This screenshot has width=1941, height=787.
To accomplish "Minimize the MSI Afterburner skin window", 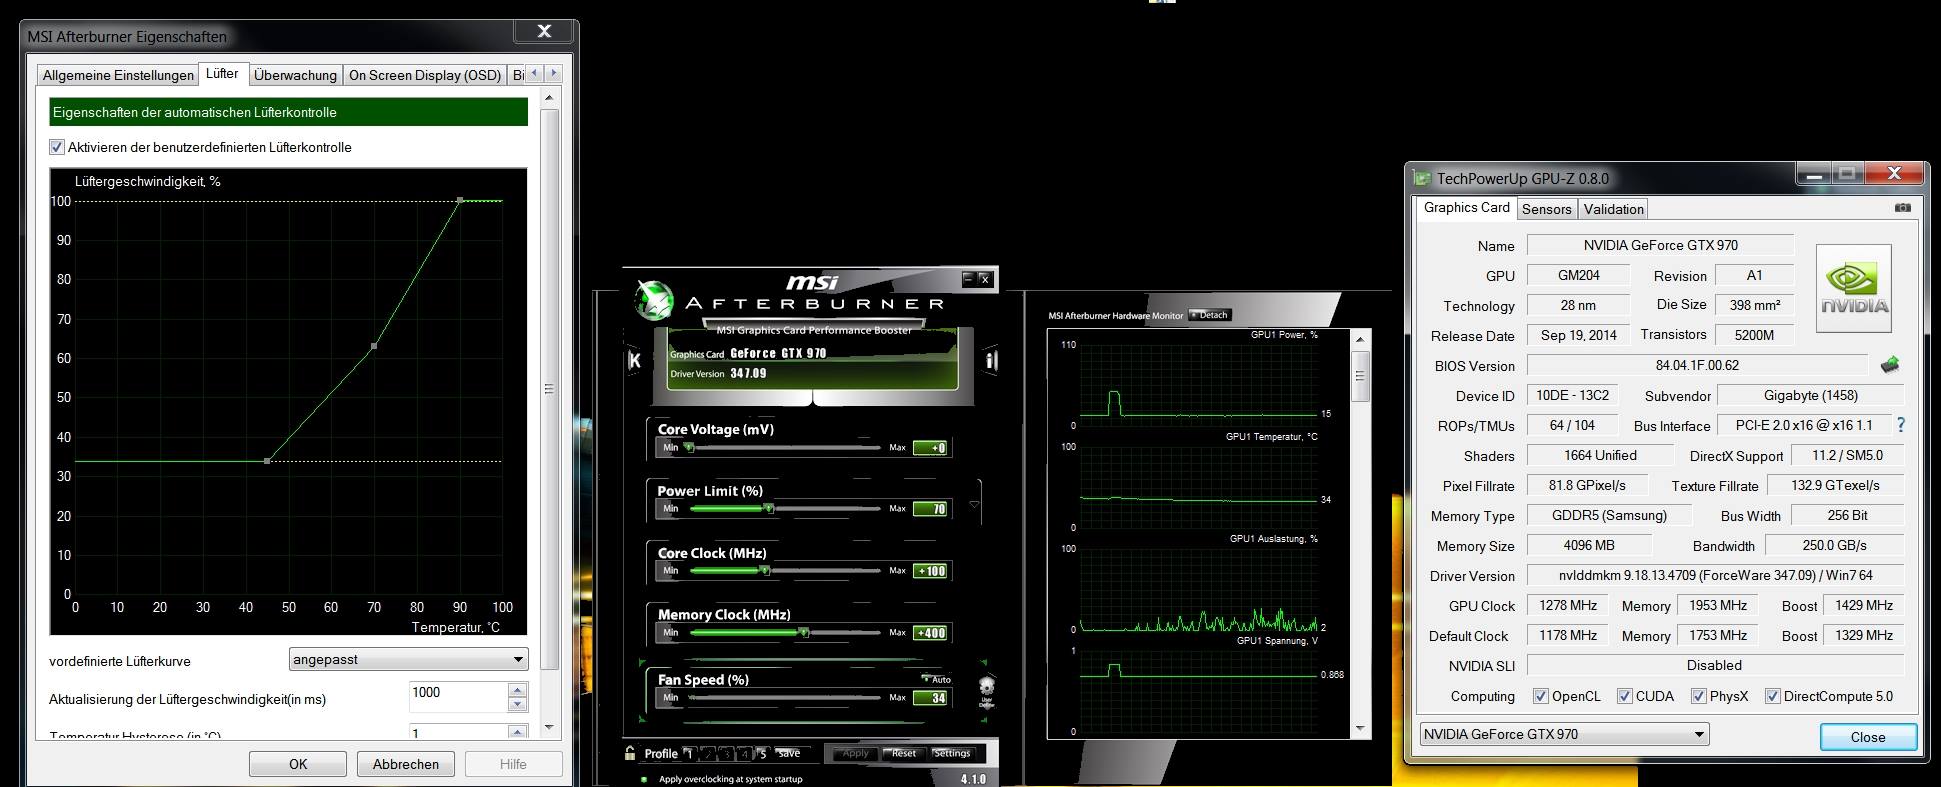I will click(968, 278).
